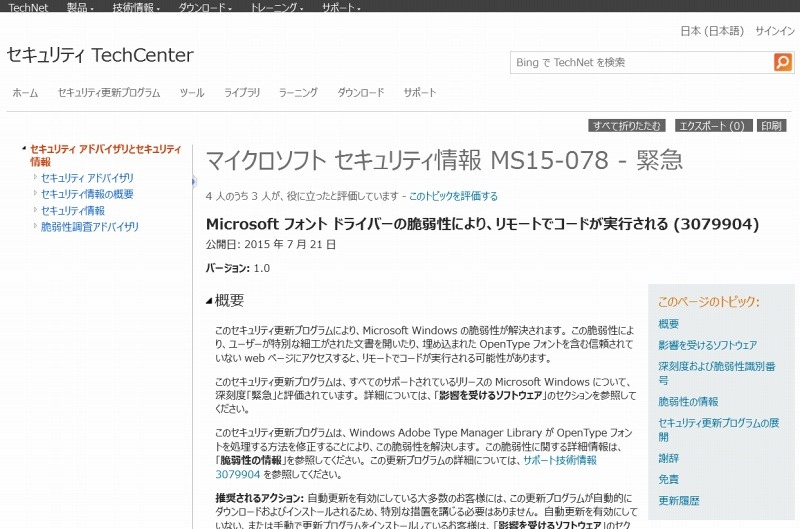Open the 技術情報 dropdown menu
The height and width of the screenshot is (529, 800).
[x=136, y=7]
